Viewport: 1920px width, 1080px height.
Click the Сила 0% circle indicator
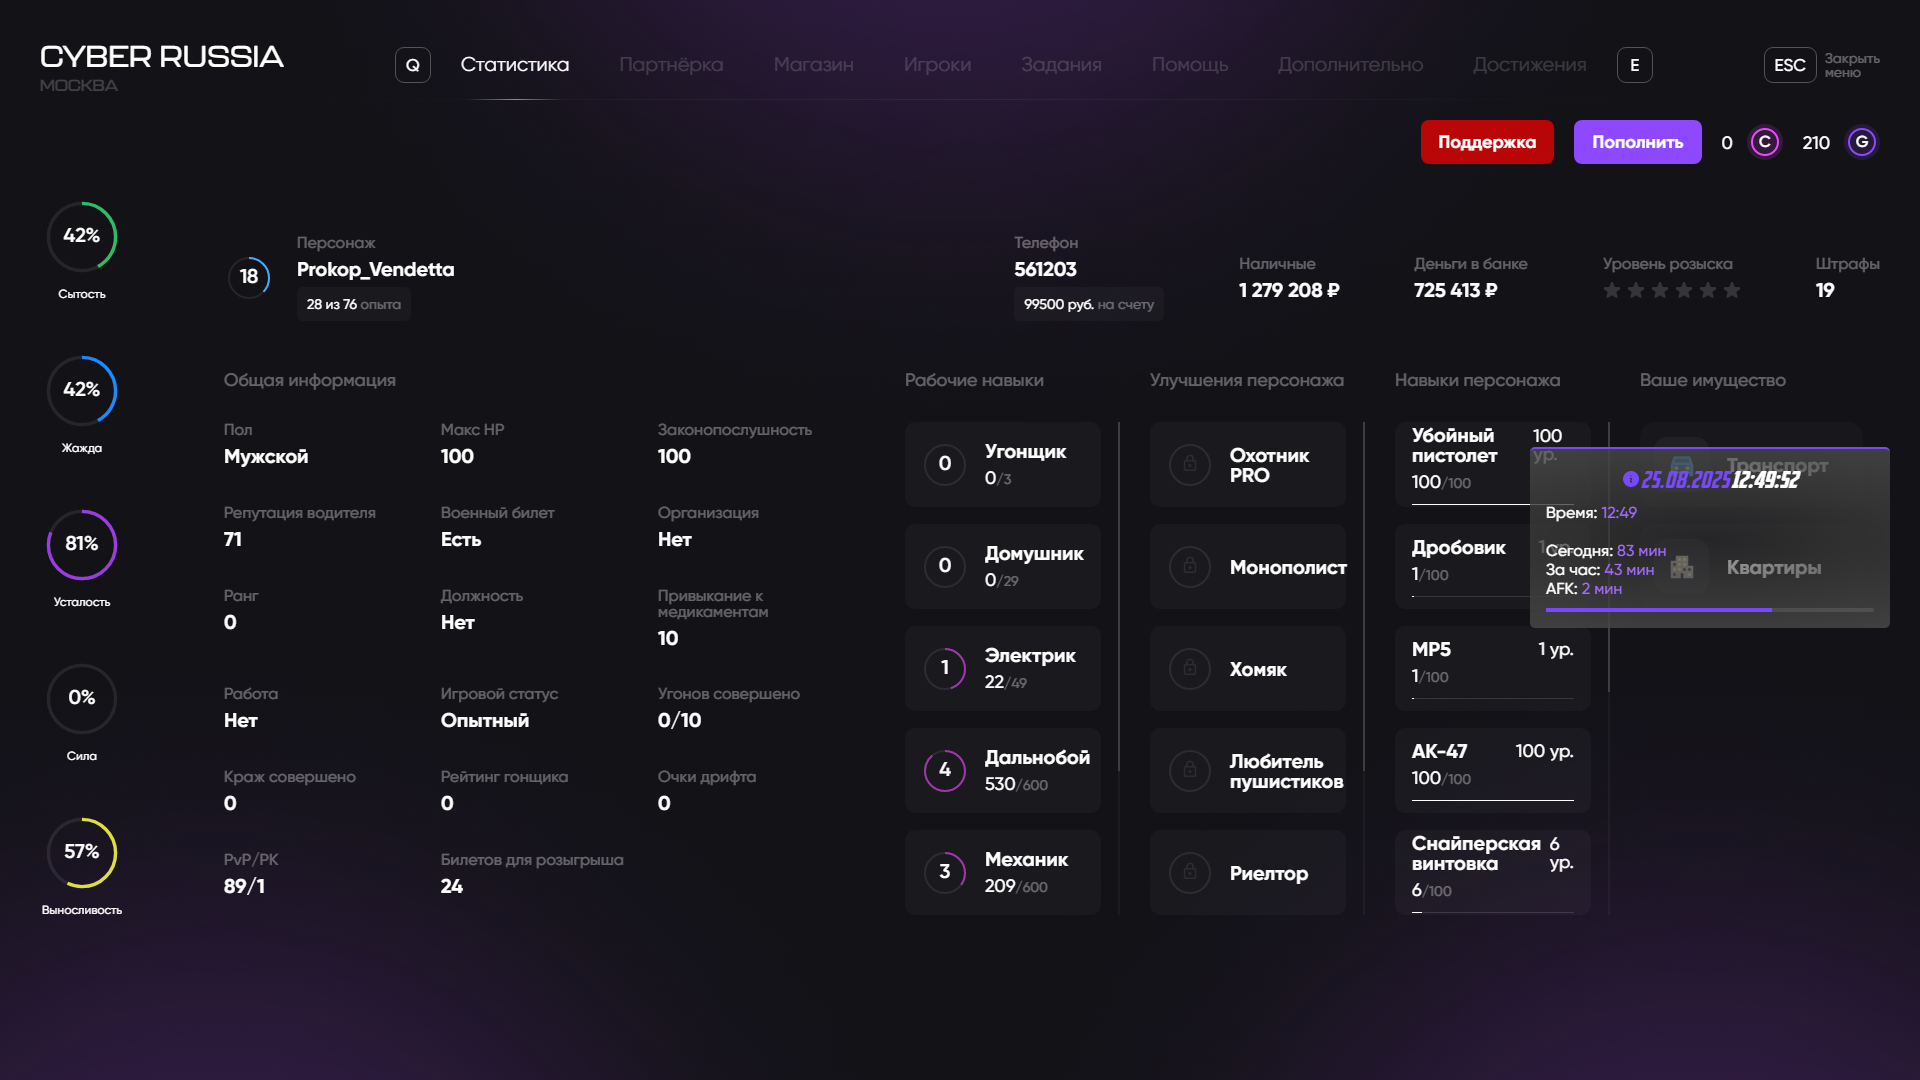point(82,699)
